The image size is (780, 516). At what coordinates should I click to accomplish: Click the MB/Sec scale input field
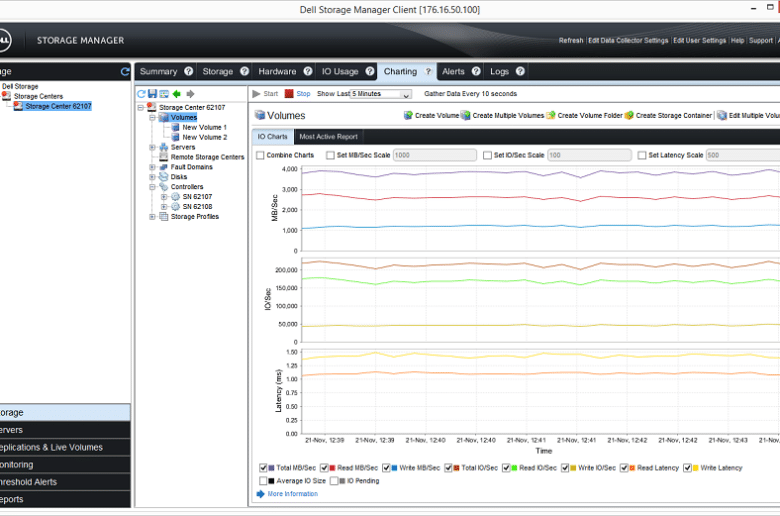pos(434,155)
